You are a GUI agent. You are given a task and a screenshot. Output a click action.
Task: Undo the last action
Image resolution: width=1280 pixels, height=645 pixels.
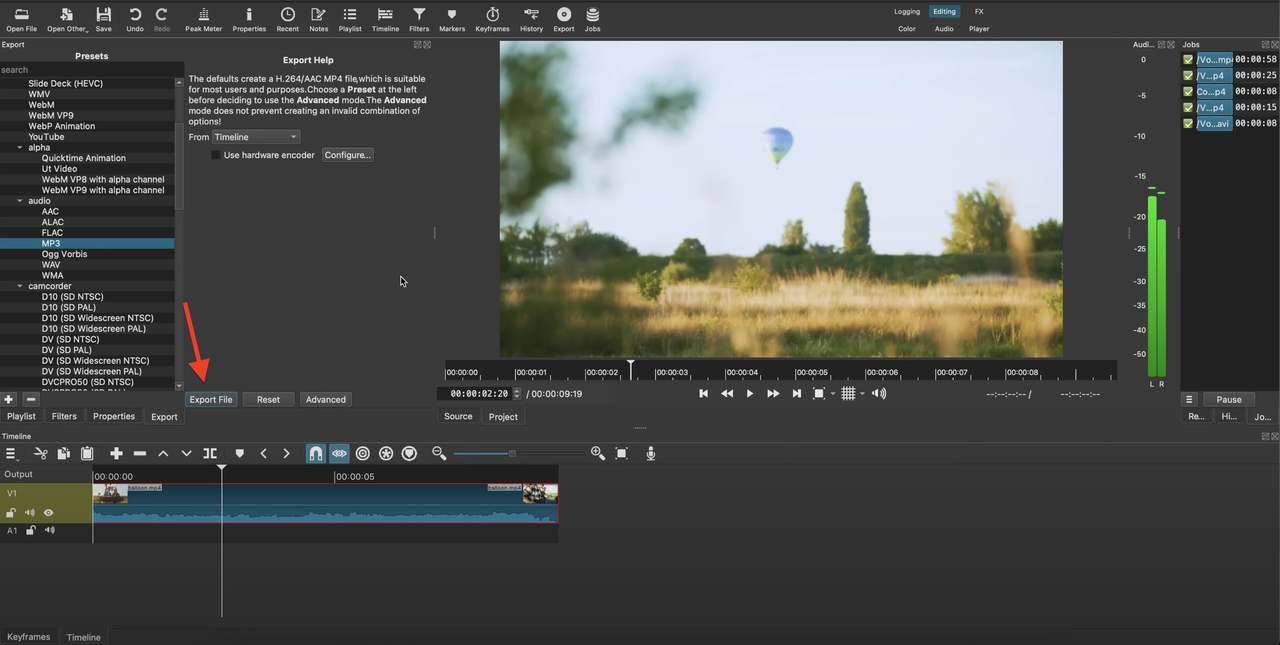click(x=135, y=18)
